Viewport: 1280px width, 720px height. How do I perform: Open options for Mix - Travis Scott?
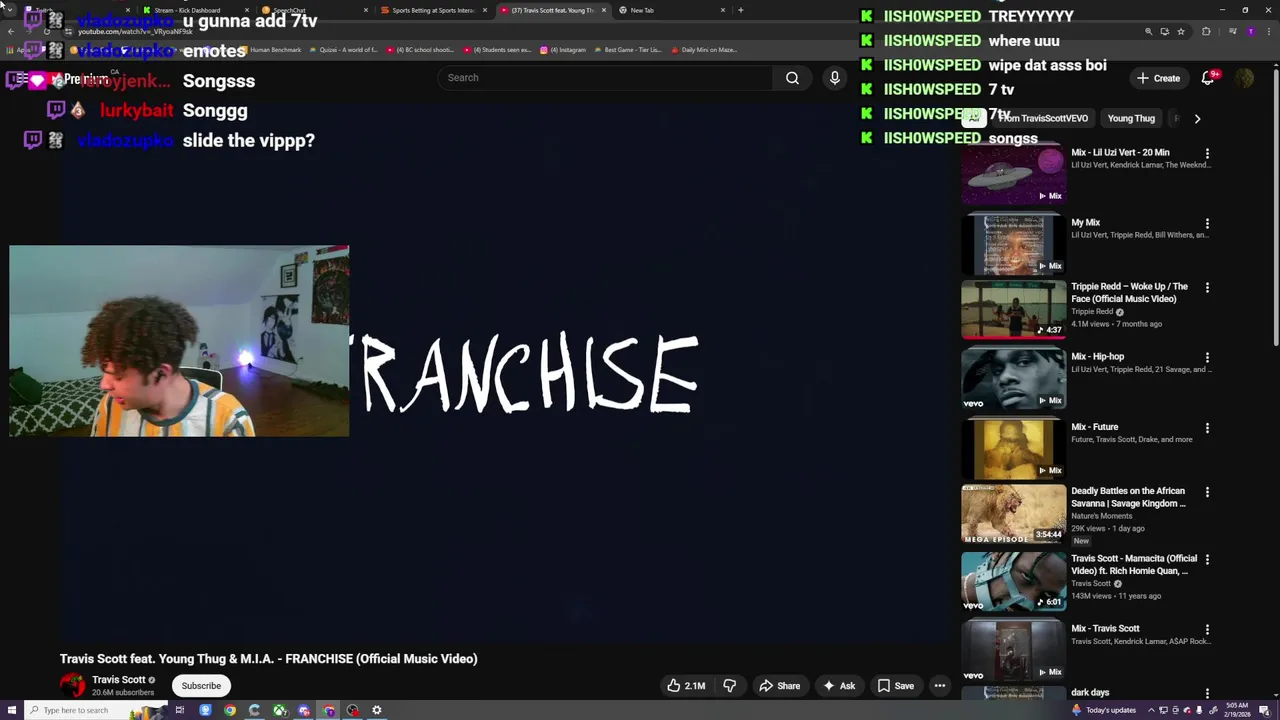tap(1207, 630)
